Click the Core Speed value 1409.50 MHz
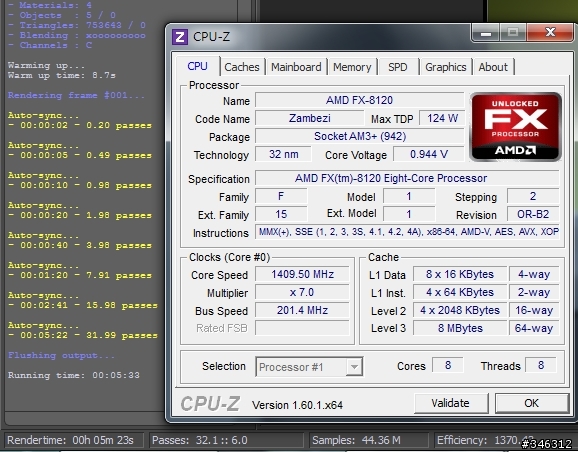 pyautogui.click(x=302, y=274)
